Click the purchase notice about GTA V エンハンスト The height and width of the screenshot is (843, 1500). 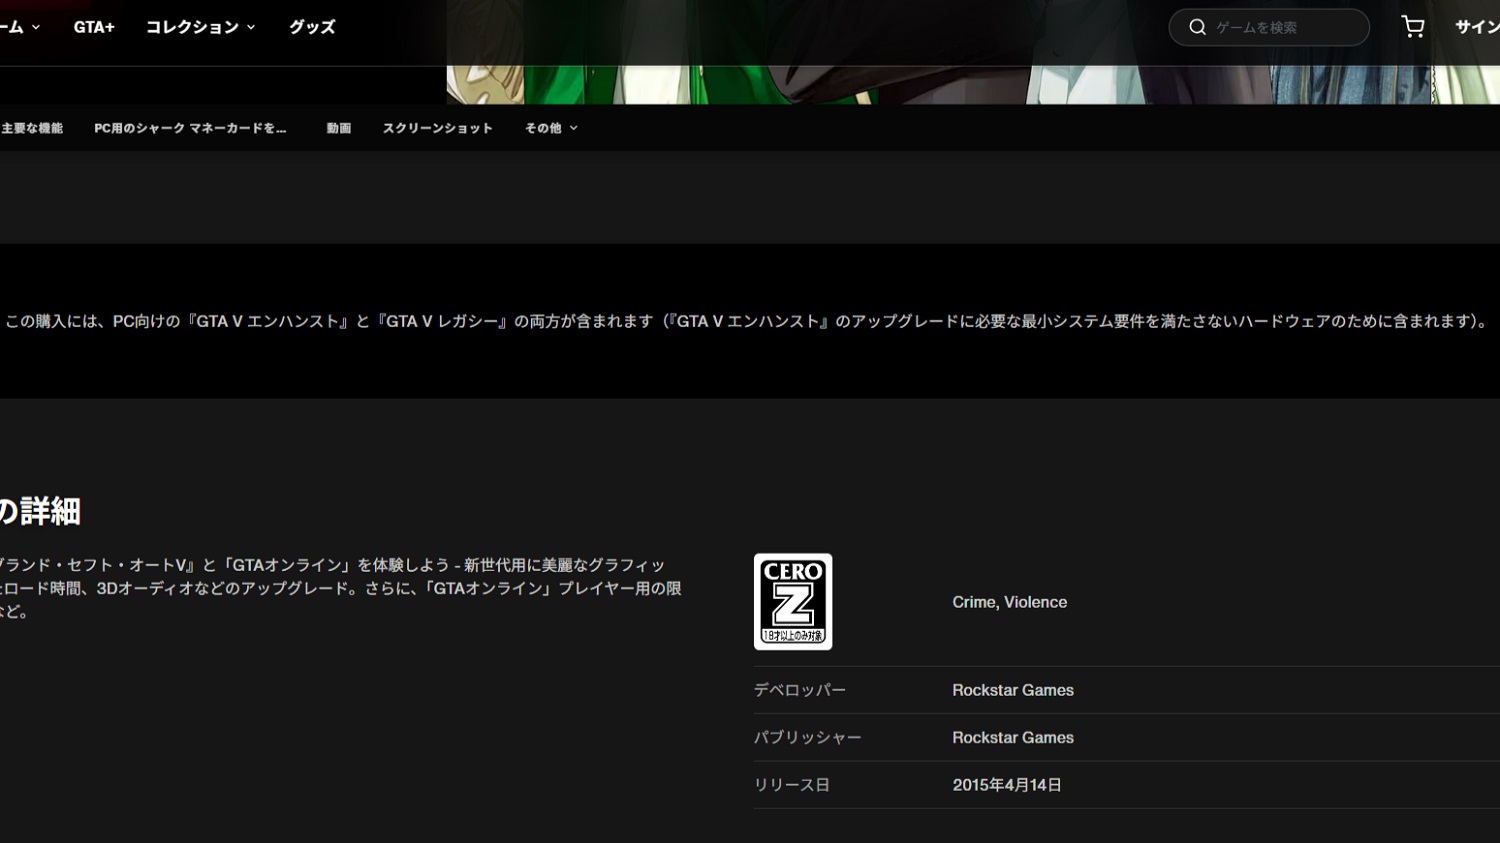coord(747,321)
